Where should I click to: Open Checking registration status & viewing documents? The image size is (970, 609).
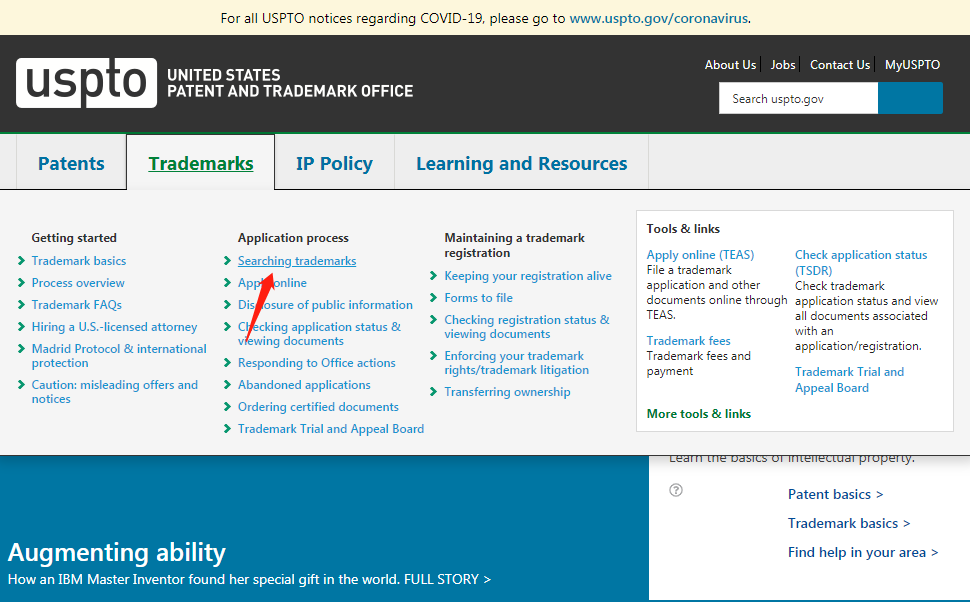tap(526, 327)
